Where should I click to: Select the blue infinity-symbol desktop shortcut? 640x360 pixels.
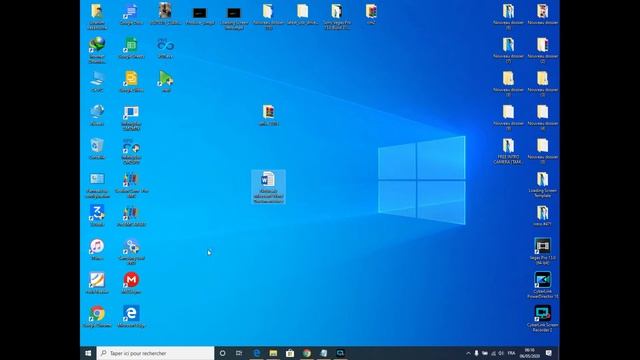(165, 48)
